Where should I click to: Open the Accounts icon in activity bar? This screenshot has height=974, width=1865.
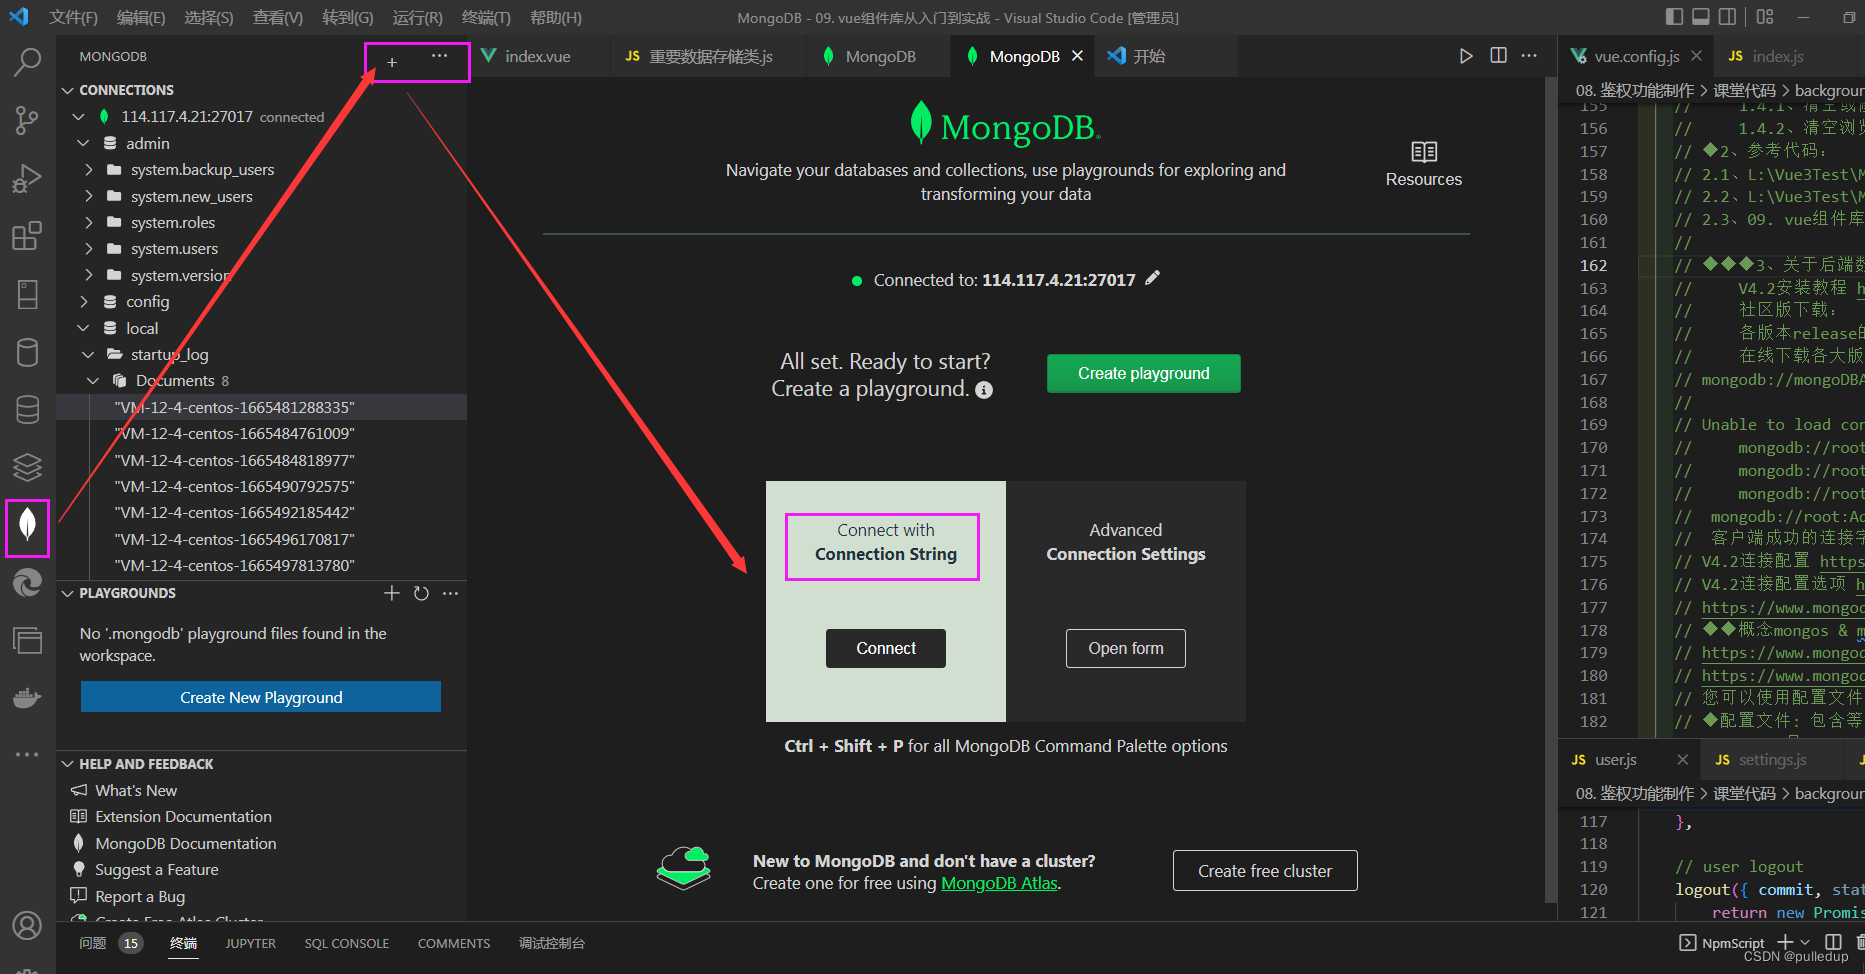pos(27,926)
